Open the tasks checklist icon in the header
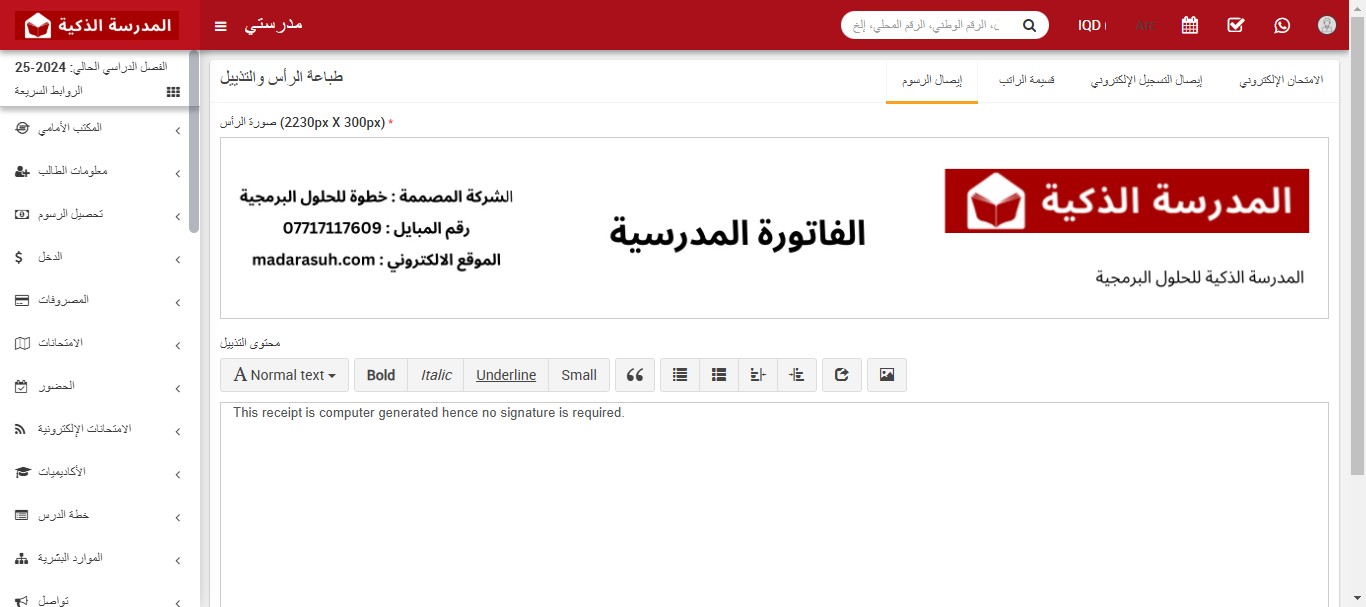1366x607 pixels. (x=1235, y=25)
